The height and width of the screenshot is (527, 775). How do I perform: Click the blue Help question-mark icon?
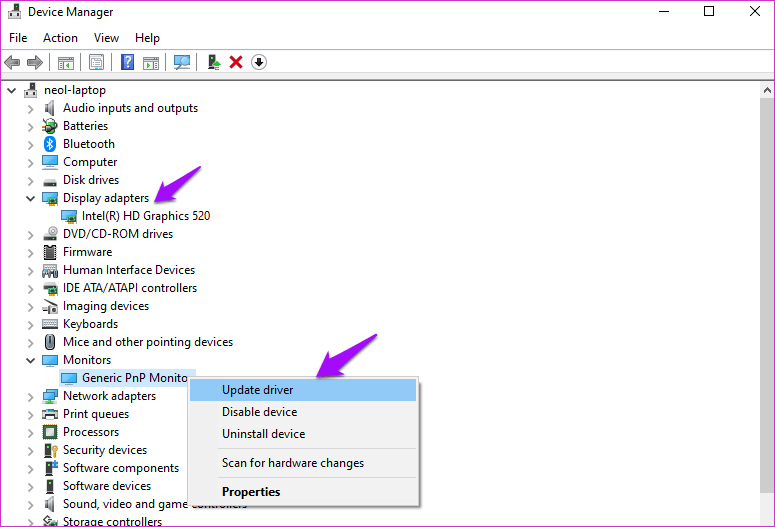pos(128,62)
